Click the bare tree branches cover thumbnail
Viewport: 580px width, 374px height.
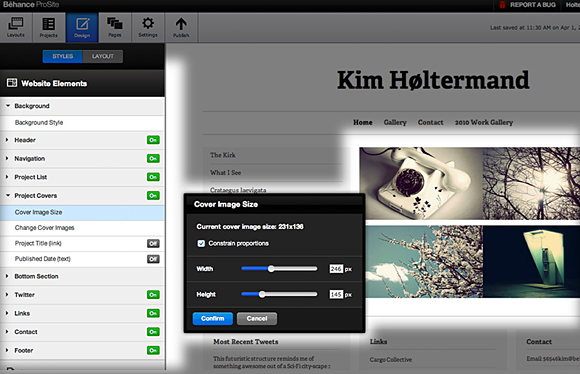pos(532,183)
